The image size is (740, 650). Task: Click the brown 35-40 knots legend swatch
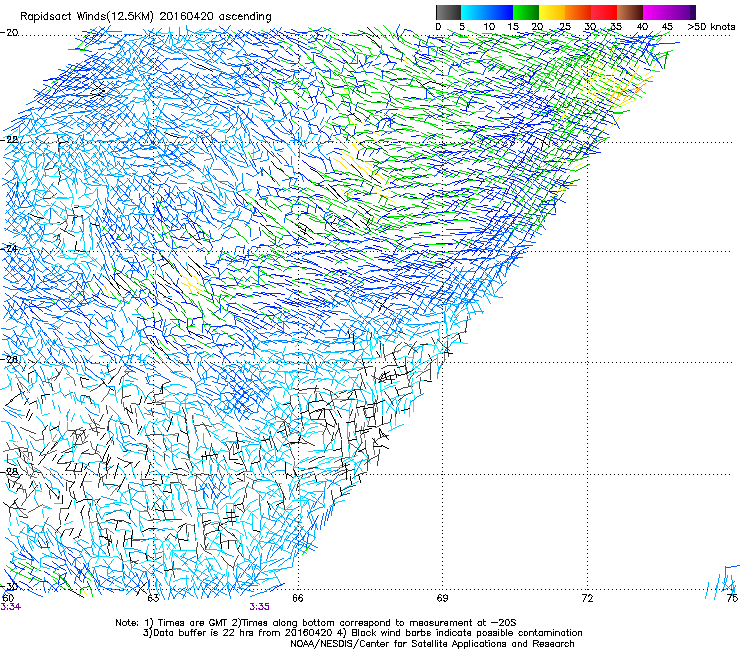(630, 12)
